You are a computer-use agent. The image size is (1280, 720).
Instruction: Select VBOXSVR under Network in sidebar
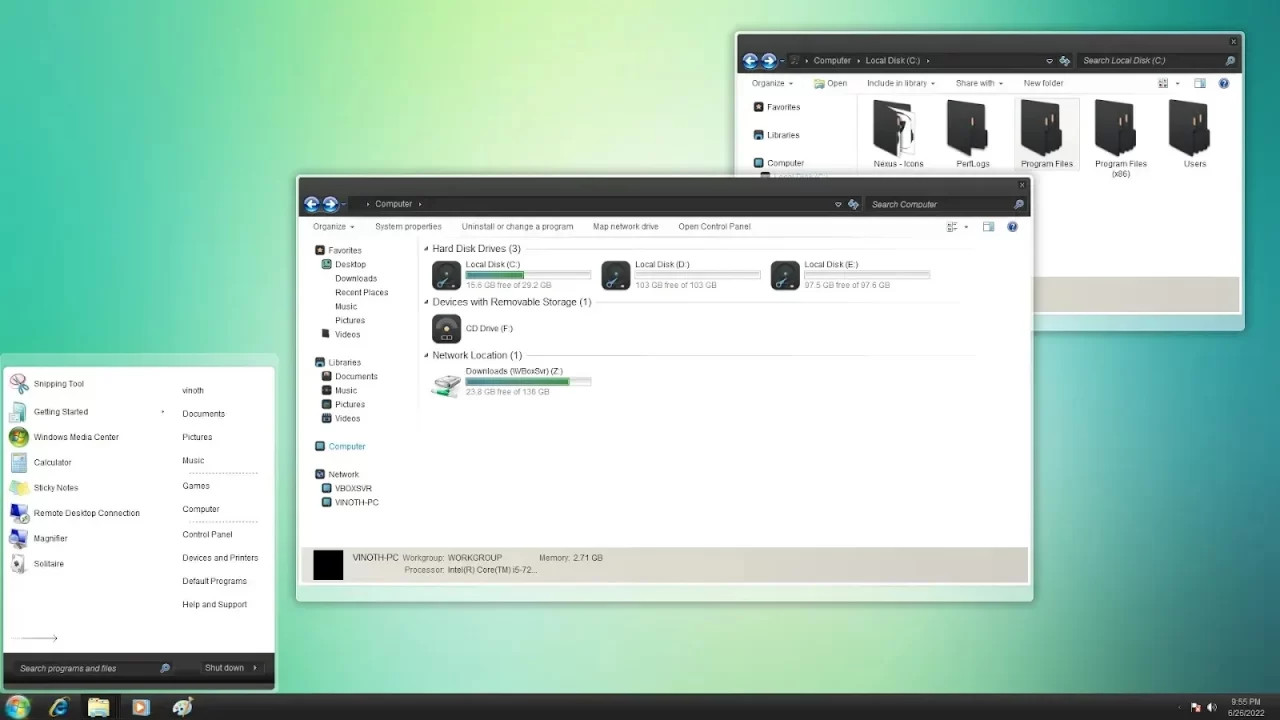click(353, 489)
